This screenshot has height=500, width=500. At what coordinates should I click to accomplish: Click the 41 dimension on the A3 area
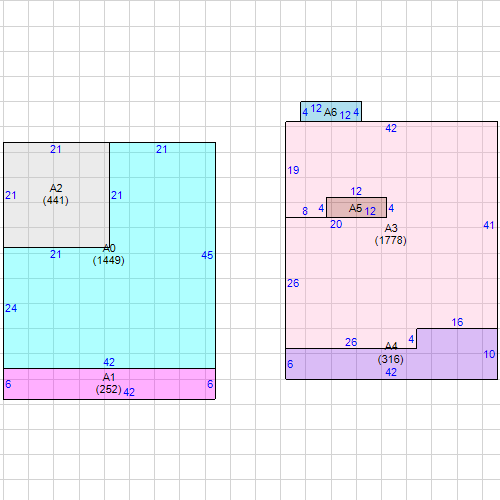tap(489, 225)
